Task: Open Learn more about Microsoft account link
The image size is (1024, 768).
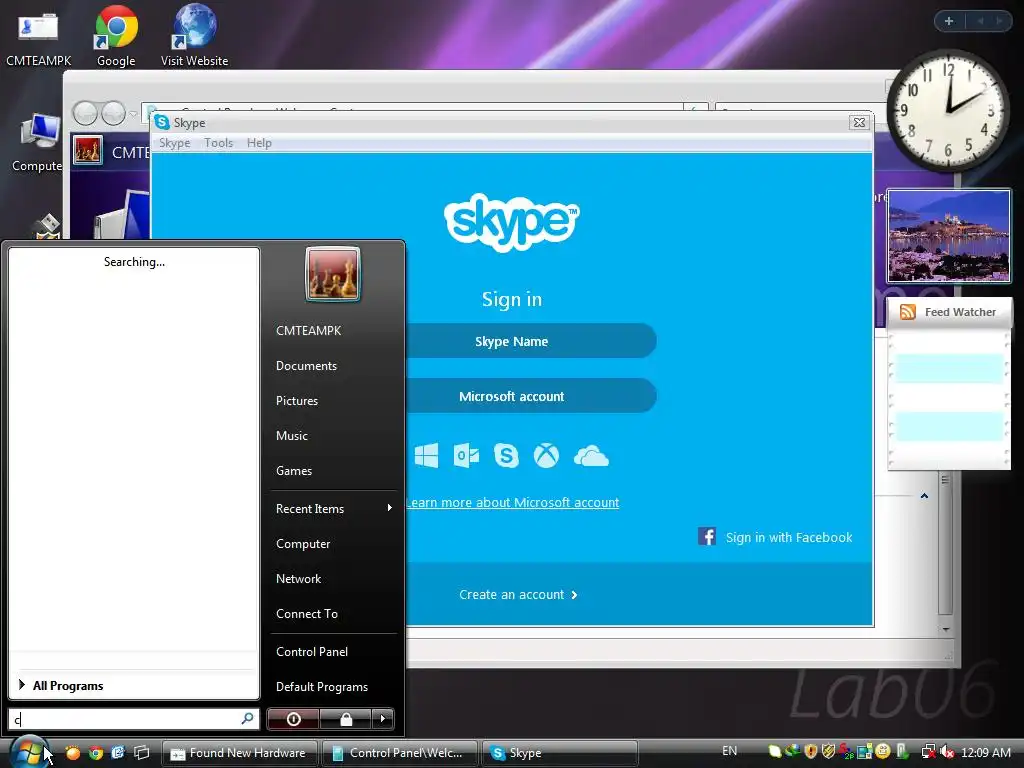Action: (512, 502)
